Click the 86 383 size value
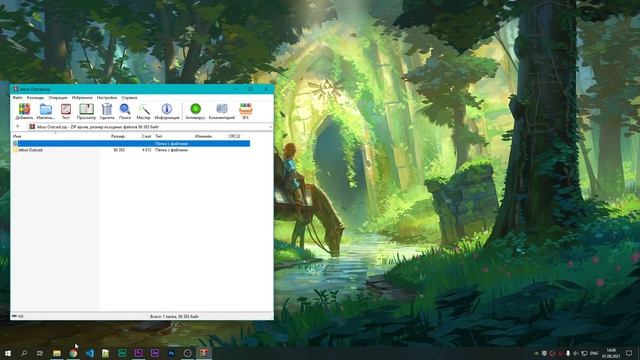Screen dimensions: 640x360 (x=119, y=150)
